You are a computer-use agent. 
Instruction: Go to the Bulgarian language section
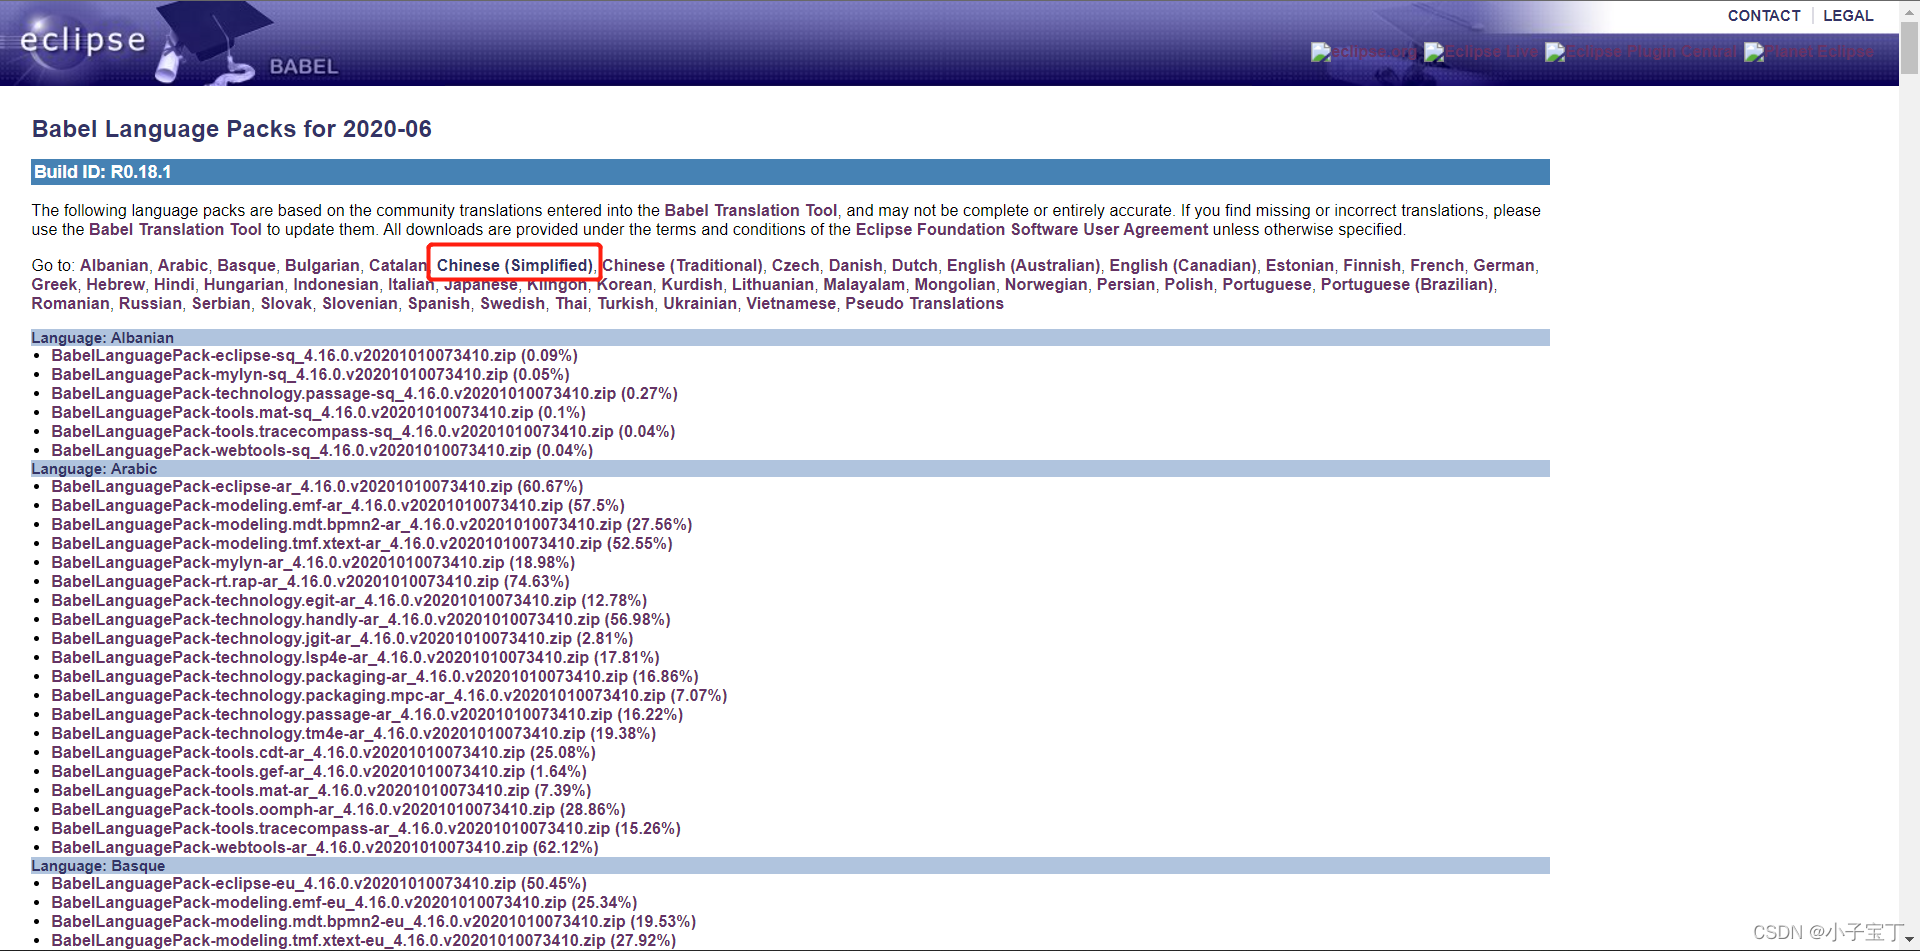tap(322, 265)
